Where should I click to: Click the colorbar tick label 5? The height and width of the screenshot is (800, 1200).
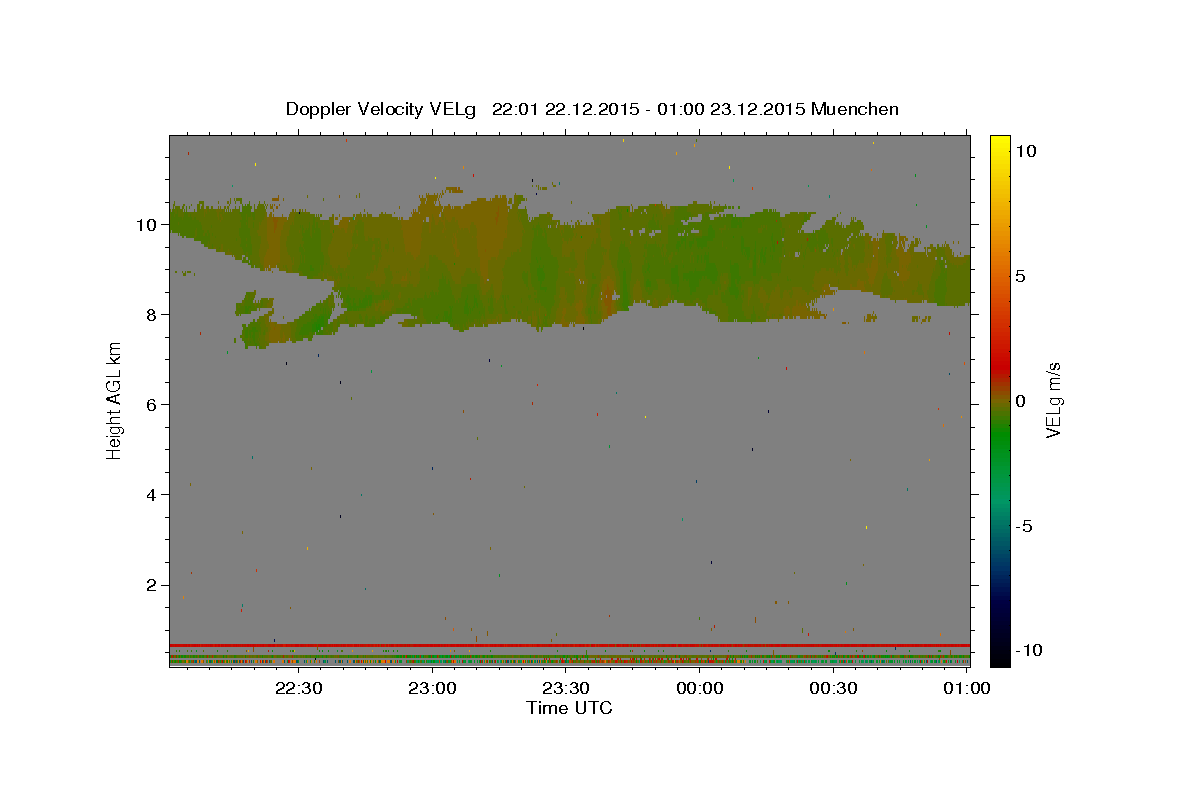click(x=1020, y=276)
